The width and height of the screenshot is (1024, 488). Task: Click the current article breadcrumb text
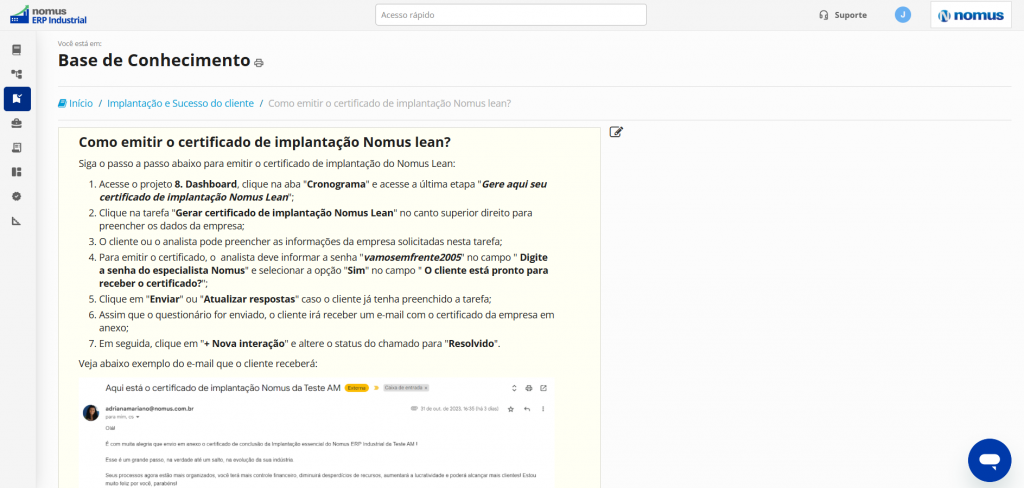[x=390, y=103]
